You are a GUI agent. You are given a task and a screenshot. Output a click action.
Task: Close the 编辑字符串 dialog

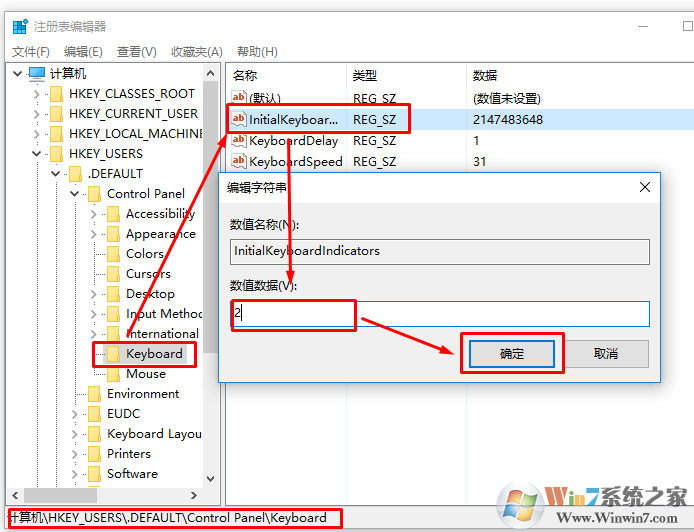point(645,187)
